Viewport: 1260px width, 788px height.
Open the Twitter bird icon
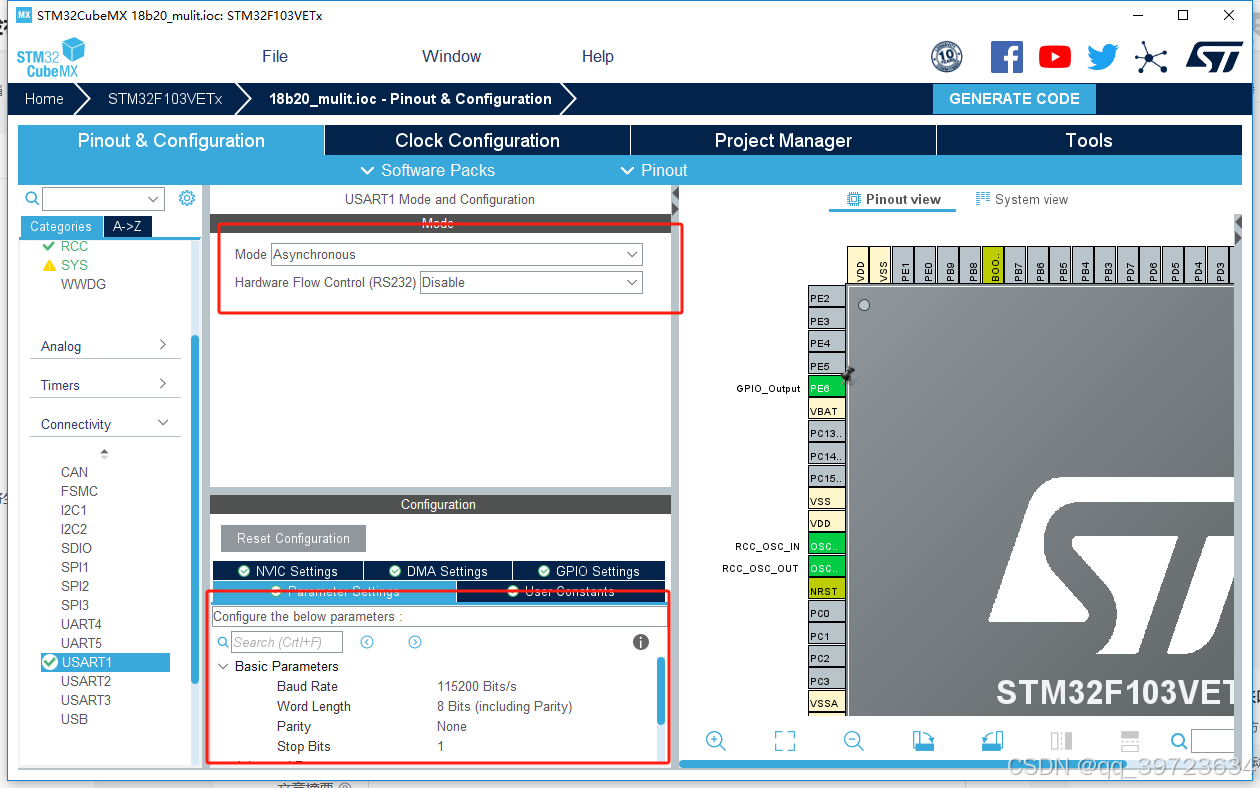pyautogui.click(x=1103, y=57)
